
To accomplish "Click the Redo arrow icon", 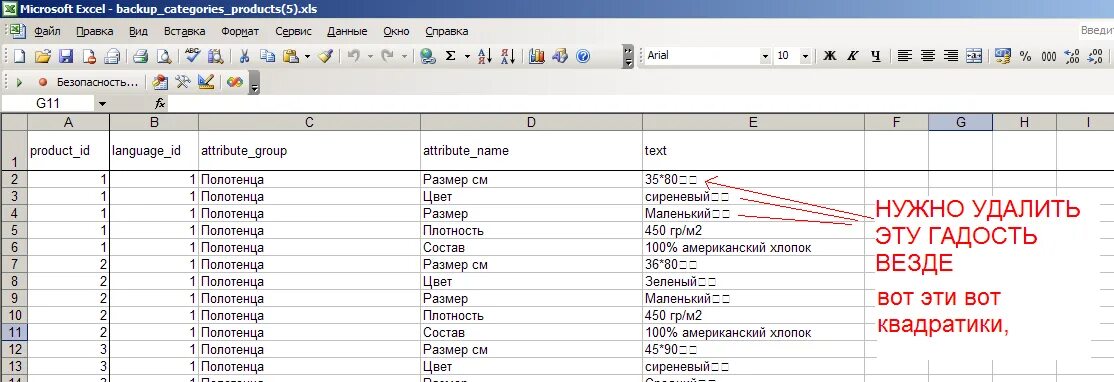I will (388, 56).
